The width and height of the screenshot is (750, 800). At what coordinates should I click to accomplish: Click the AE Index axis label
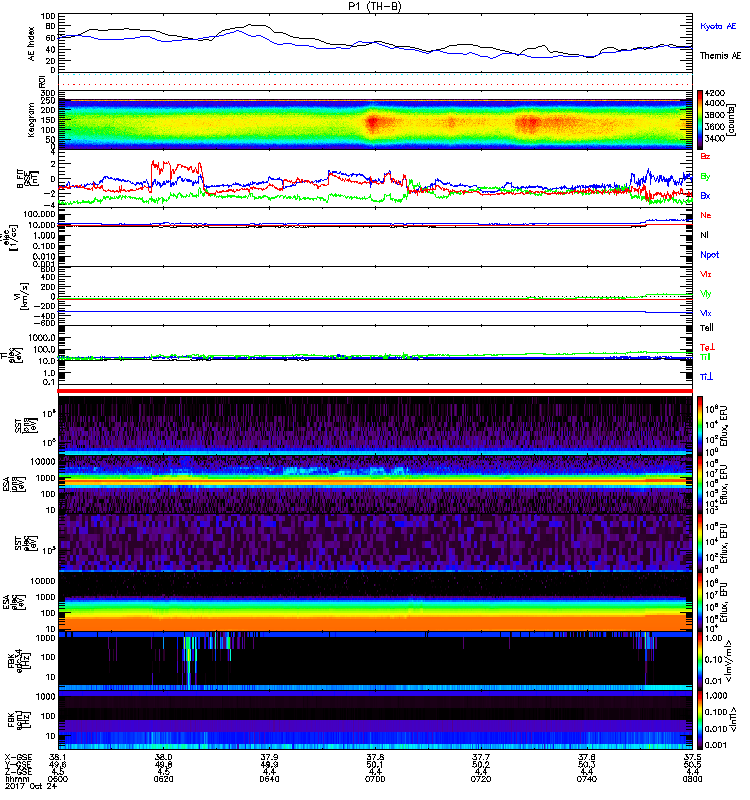pyautogui.click(x=32, y=44)
